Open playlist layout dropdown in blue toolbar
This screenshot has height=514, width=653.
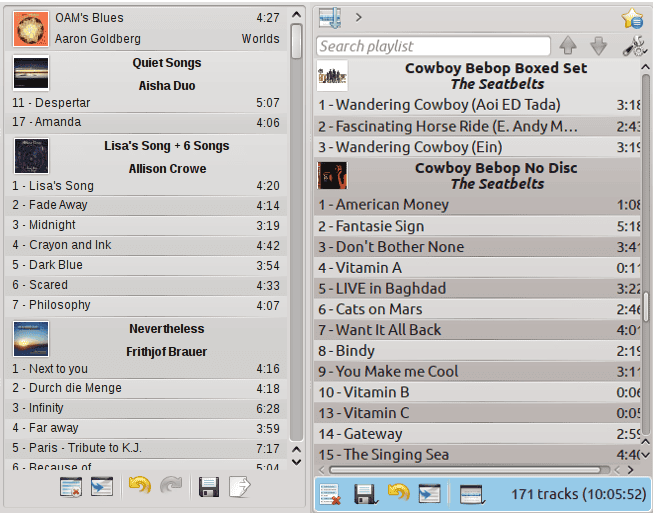point(472,494)
